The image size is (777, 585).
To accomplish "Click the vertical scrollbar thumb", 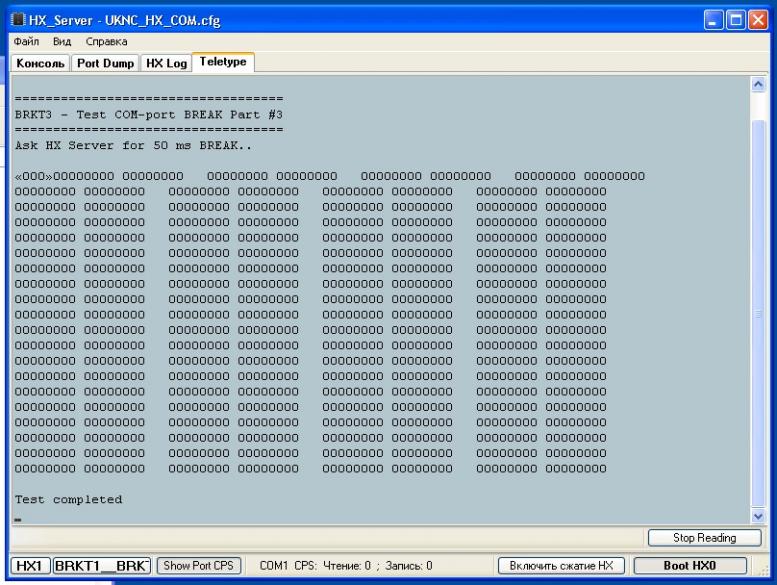I will point(757,310).
